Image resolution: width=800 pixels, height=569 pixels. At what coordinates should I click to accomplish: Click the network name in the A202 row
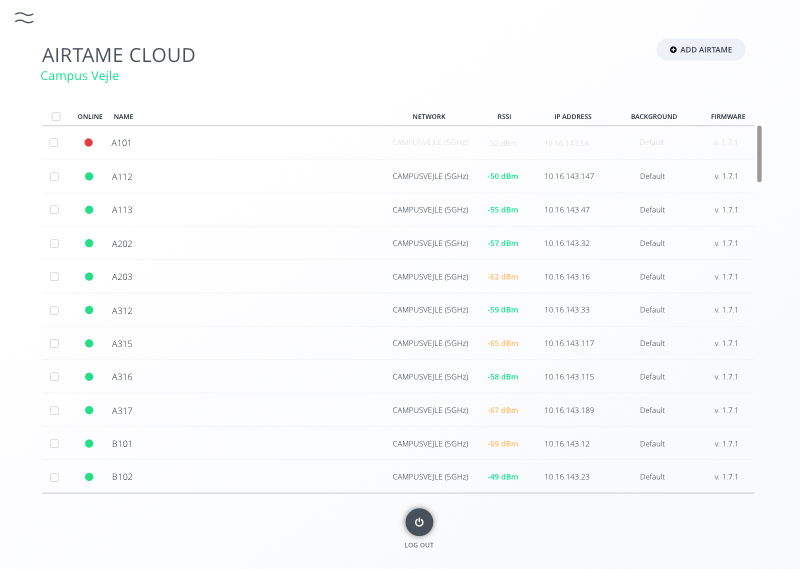point(430,243)
